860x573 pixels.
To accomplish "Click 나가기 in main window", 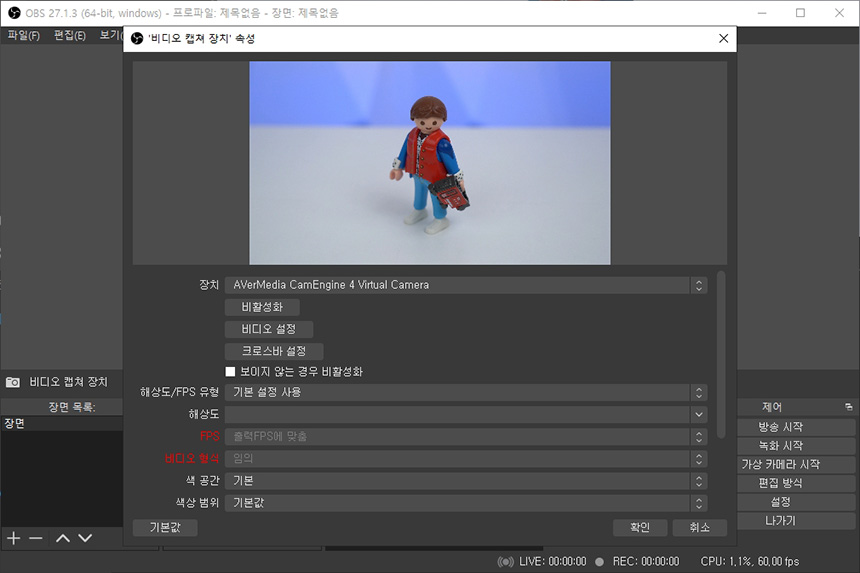I will [x=797, y=520].
